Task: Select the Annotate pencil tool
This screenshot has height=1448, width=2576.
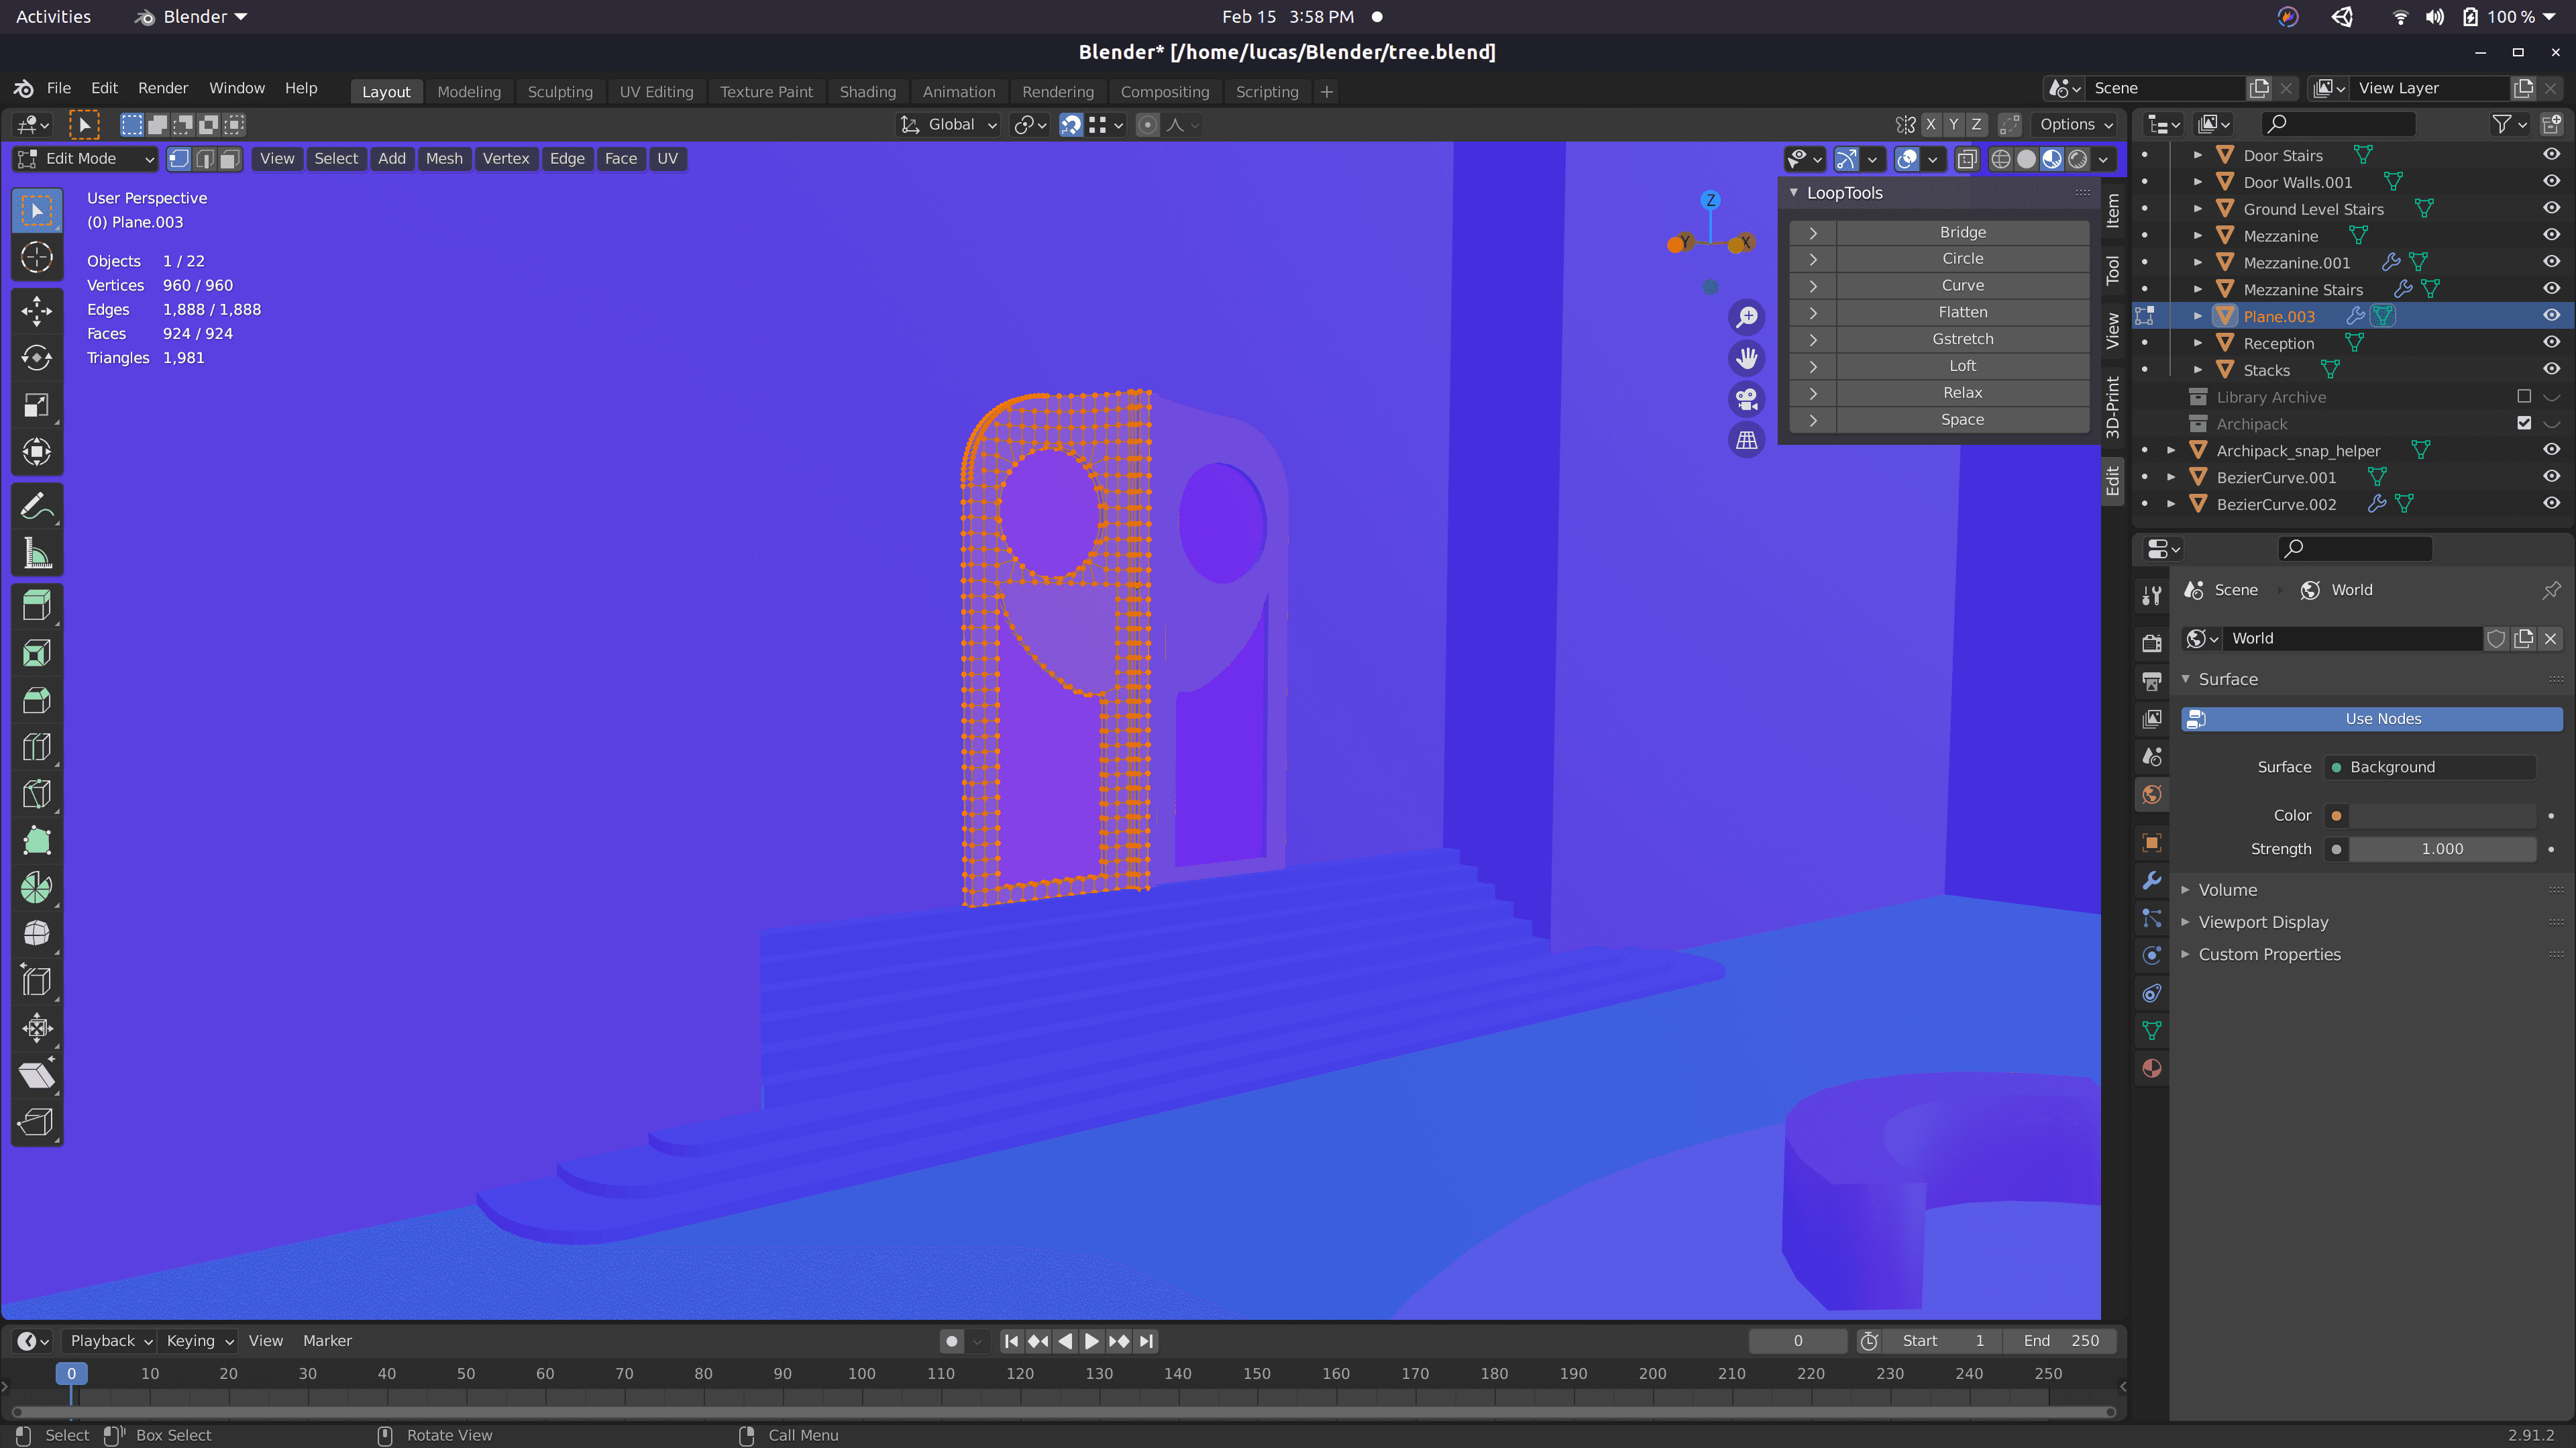Action: (x=37, y=506)
